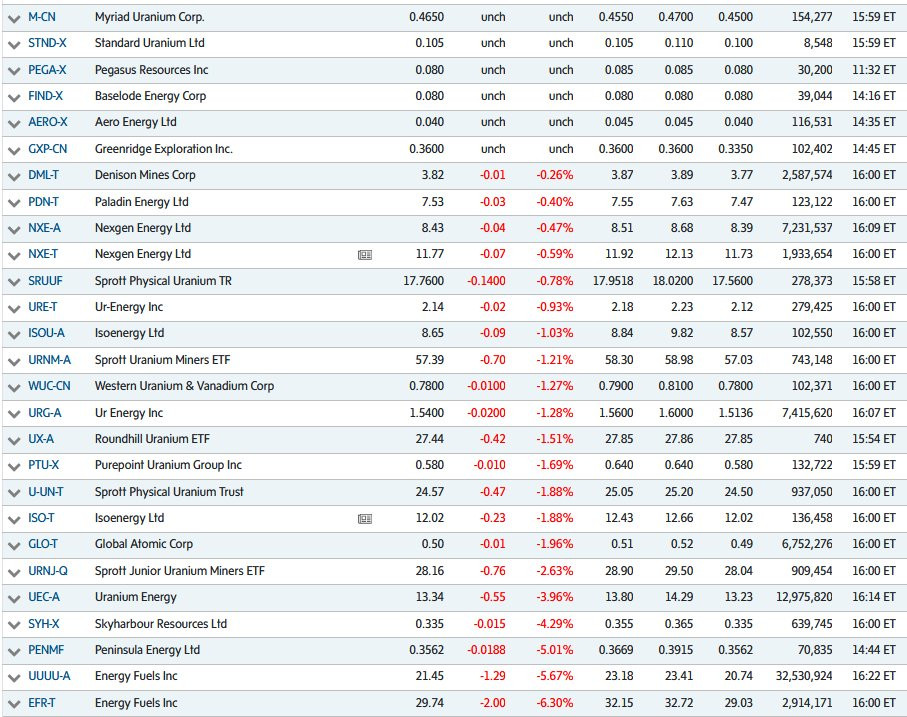The height and width of the screenshot is (717, 907).
Task: Open the DML-T ticker link
Action: pyautogui.click(x=43, y=175)
